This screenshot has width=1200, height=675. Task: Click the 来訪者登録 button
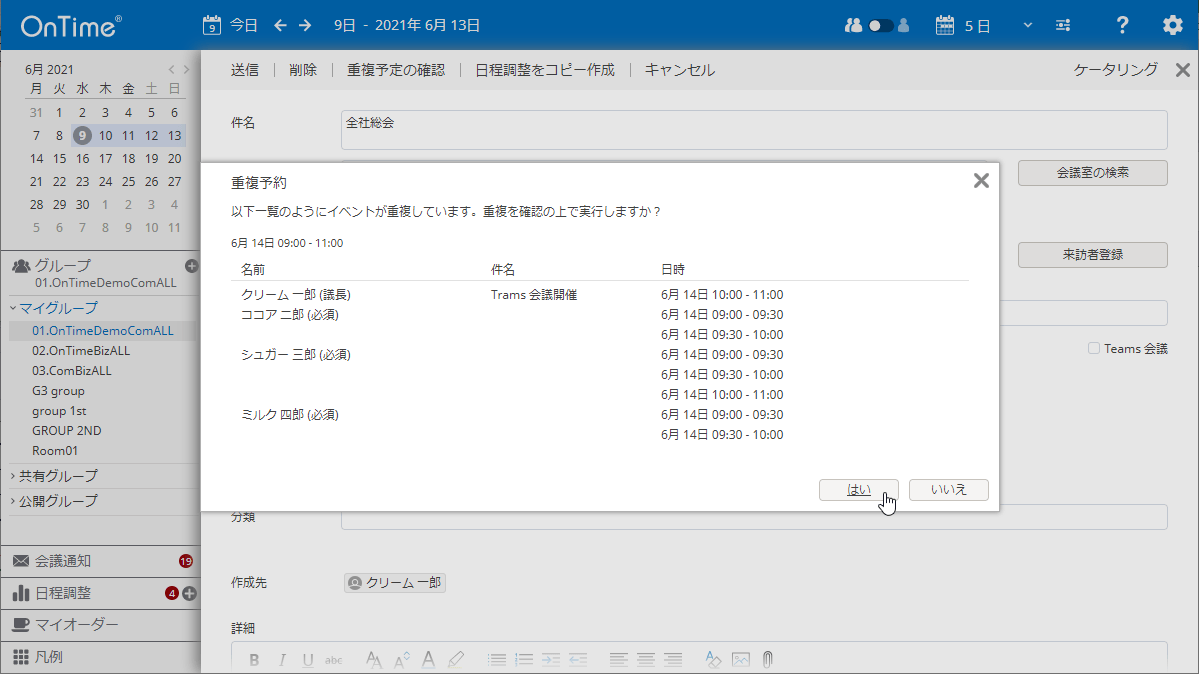click(x=1092, y=254)
